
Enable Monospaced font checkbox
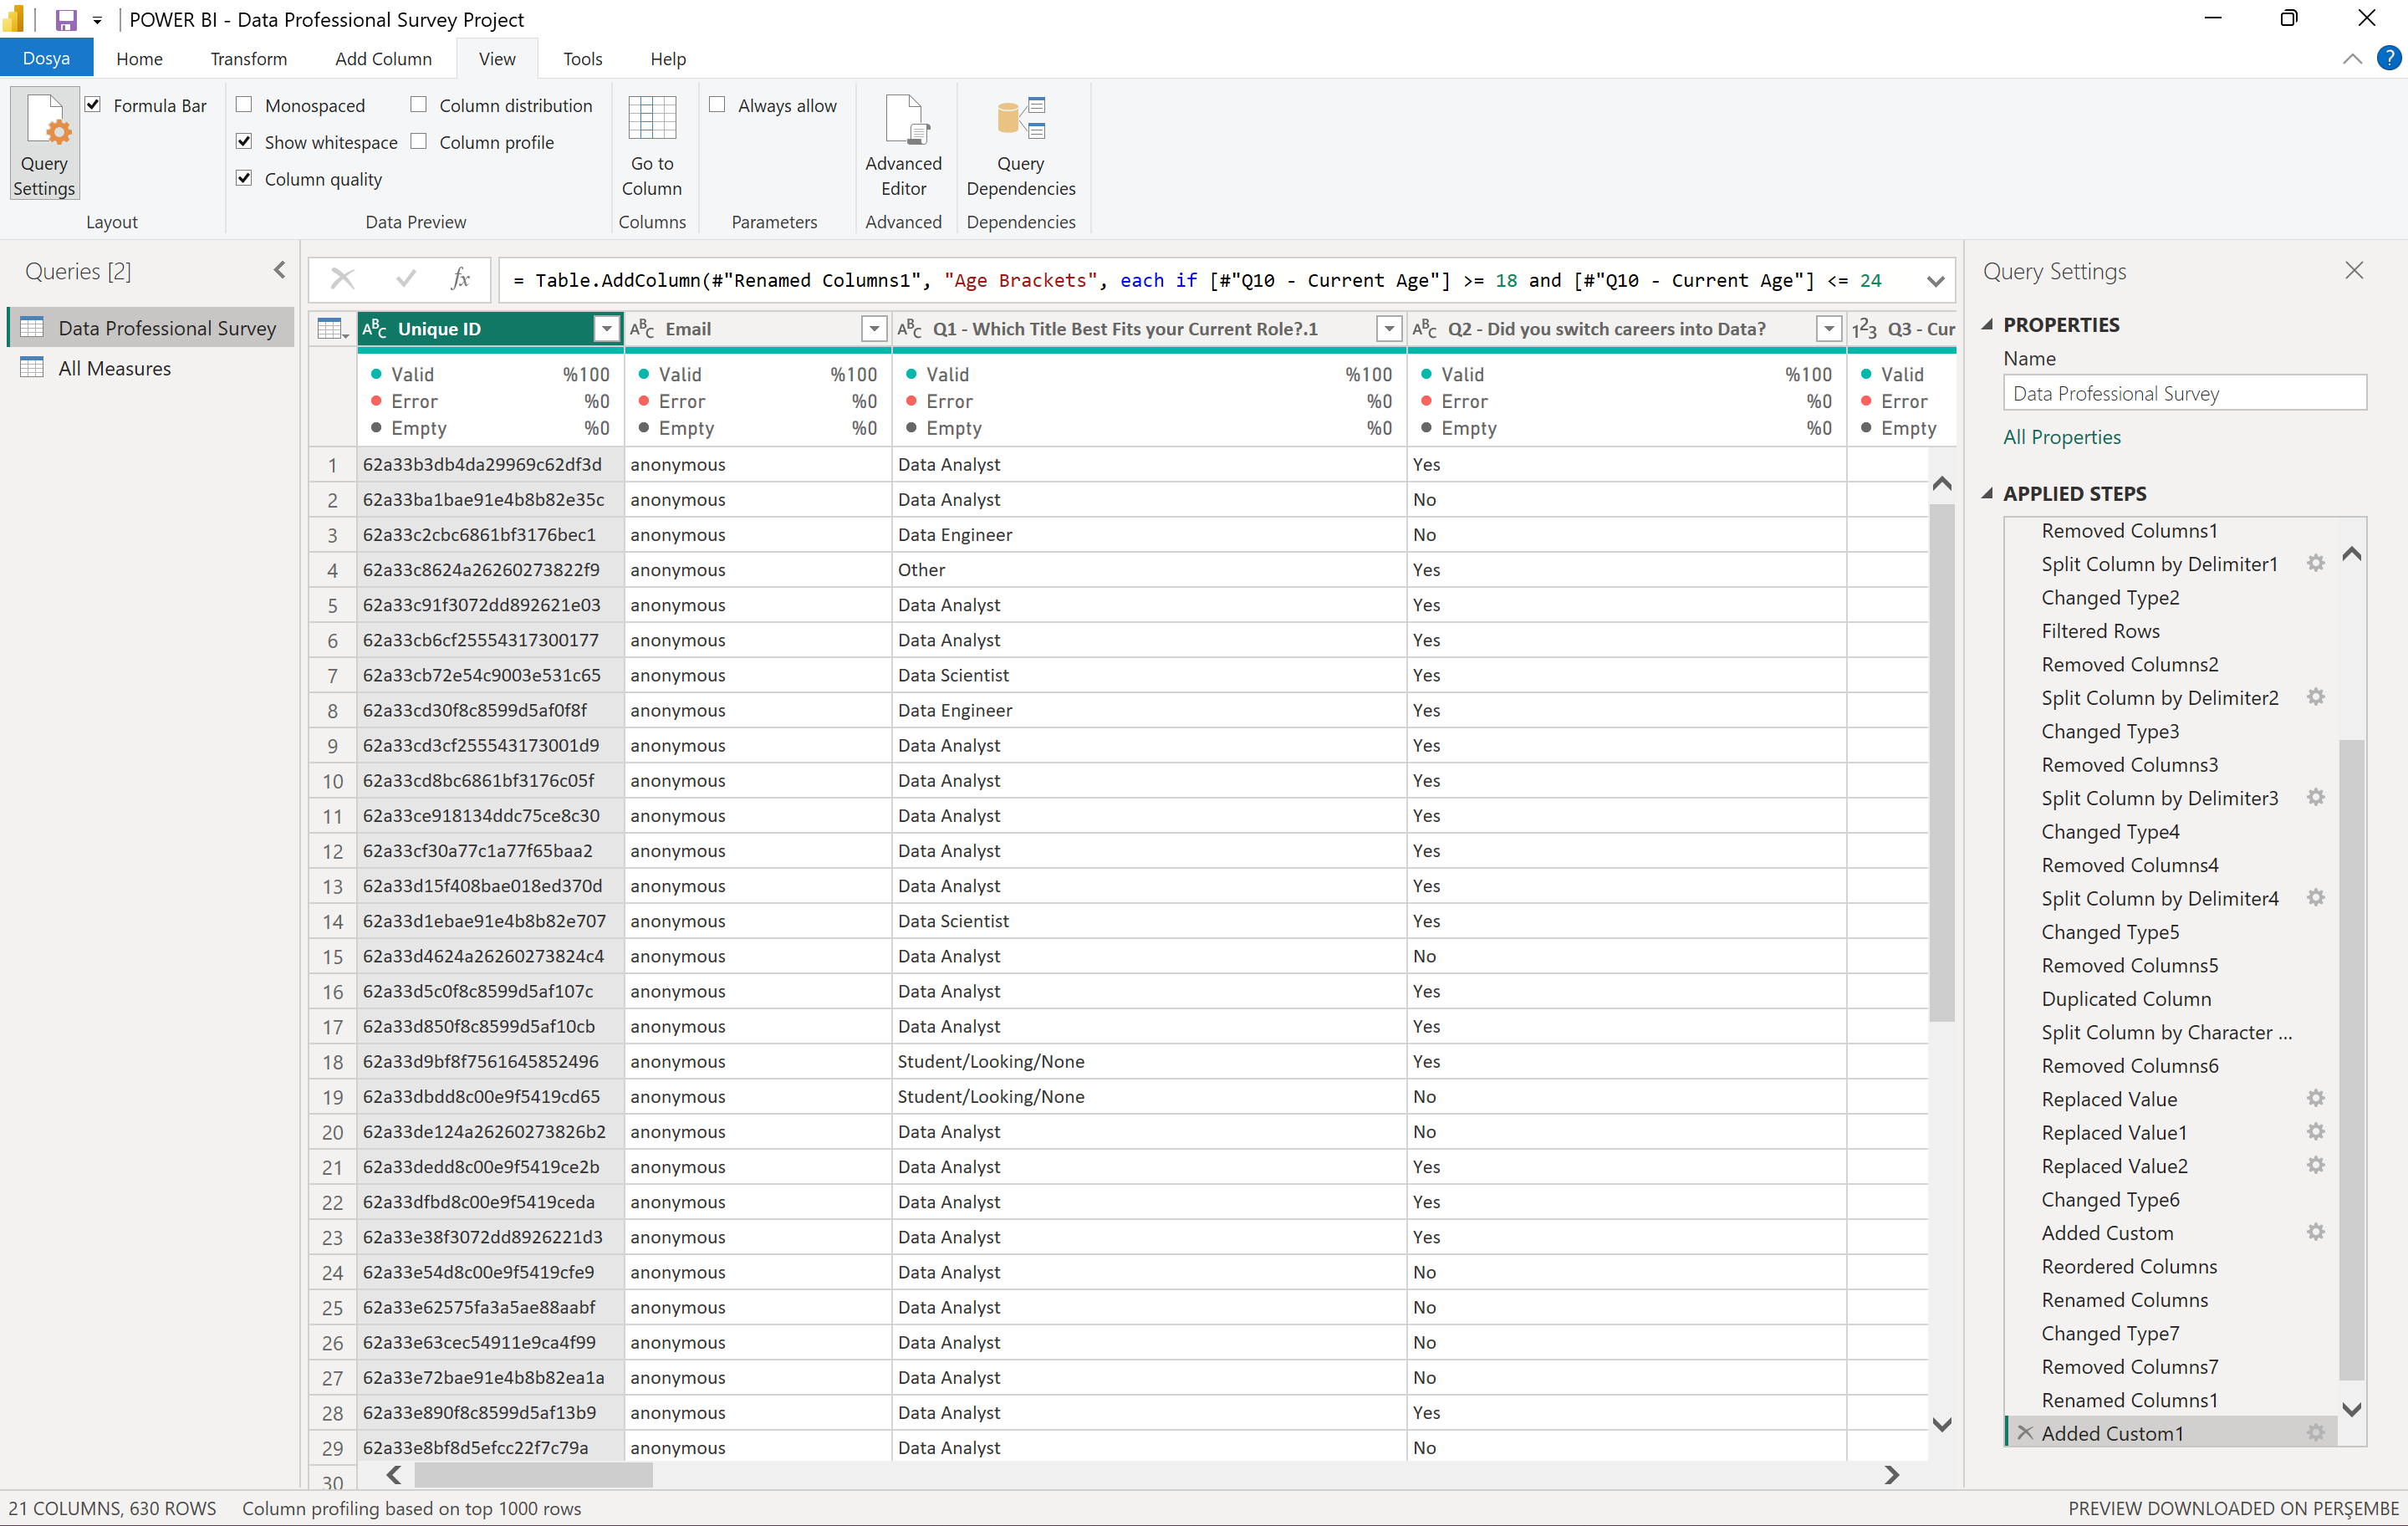(x=244, y=104)
